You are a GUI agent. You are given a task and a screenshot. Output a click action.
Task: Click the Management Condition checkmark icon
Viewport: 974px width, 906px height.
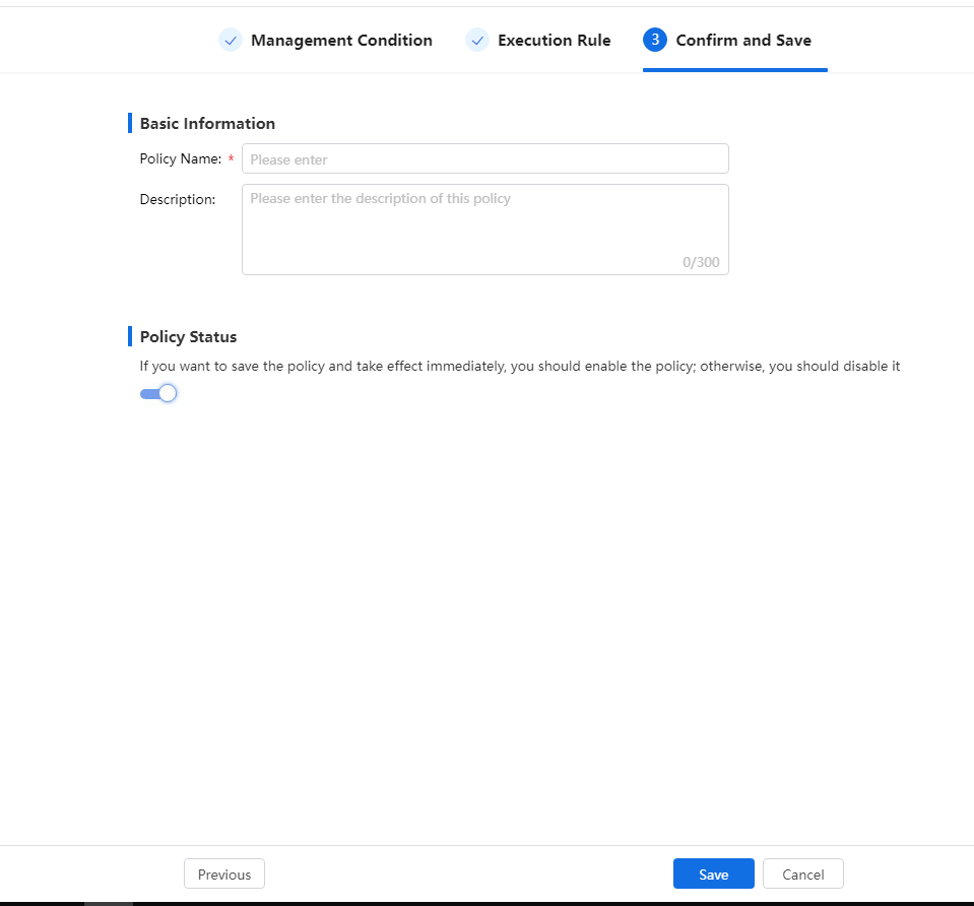click(230, 40)
